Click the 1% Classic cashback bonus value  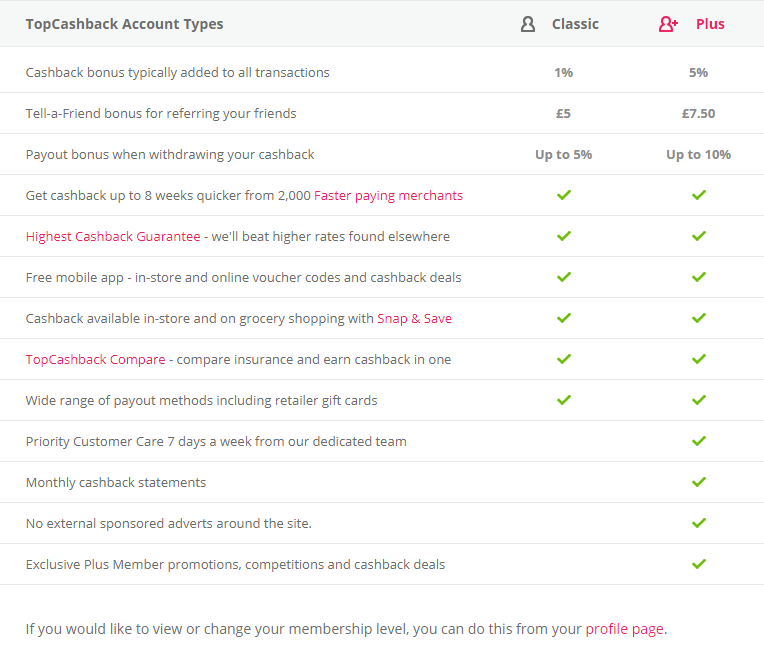click(x=564, y=73)
